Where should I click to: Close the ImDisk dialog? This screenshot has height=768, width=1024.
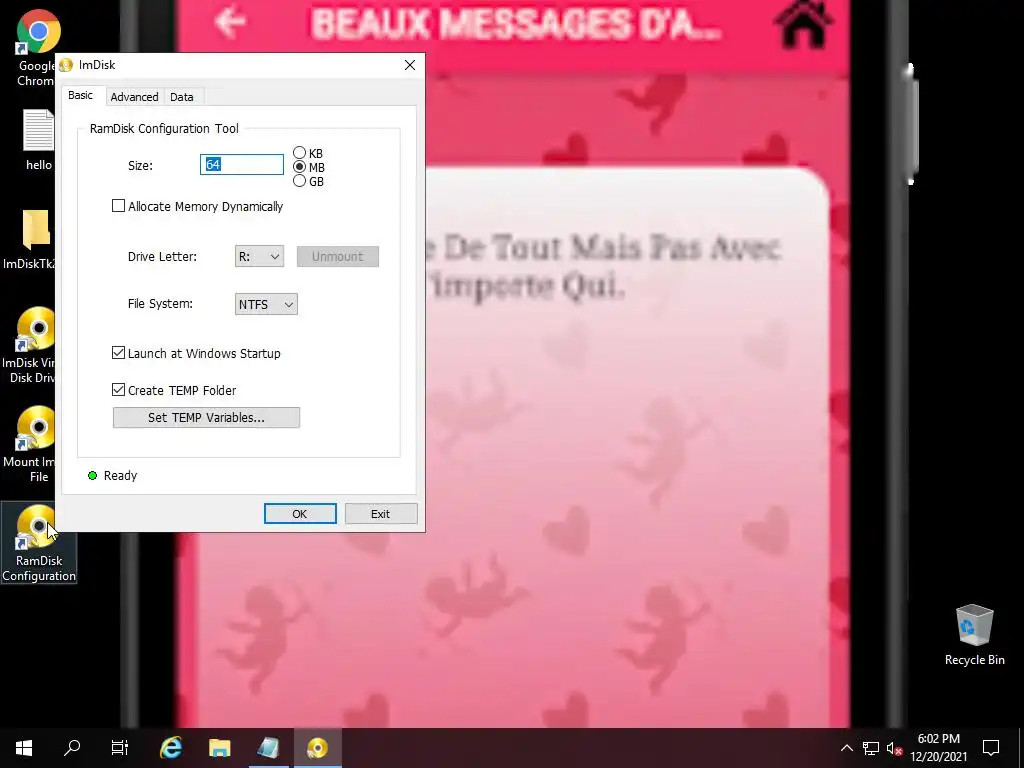pyautogui.click(x=409, y=65)
